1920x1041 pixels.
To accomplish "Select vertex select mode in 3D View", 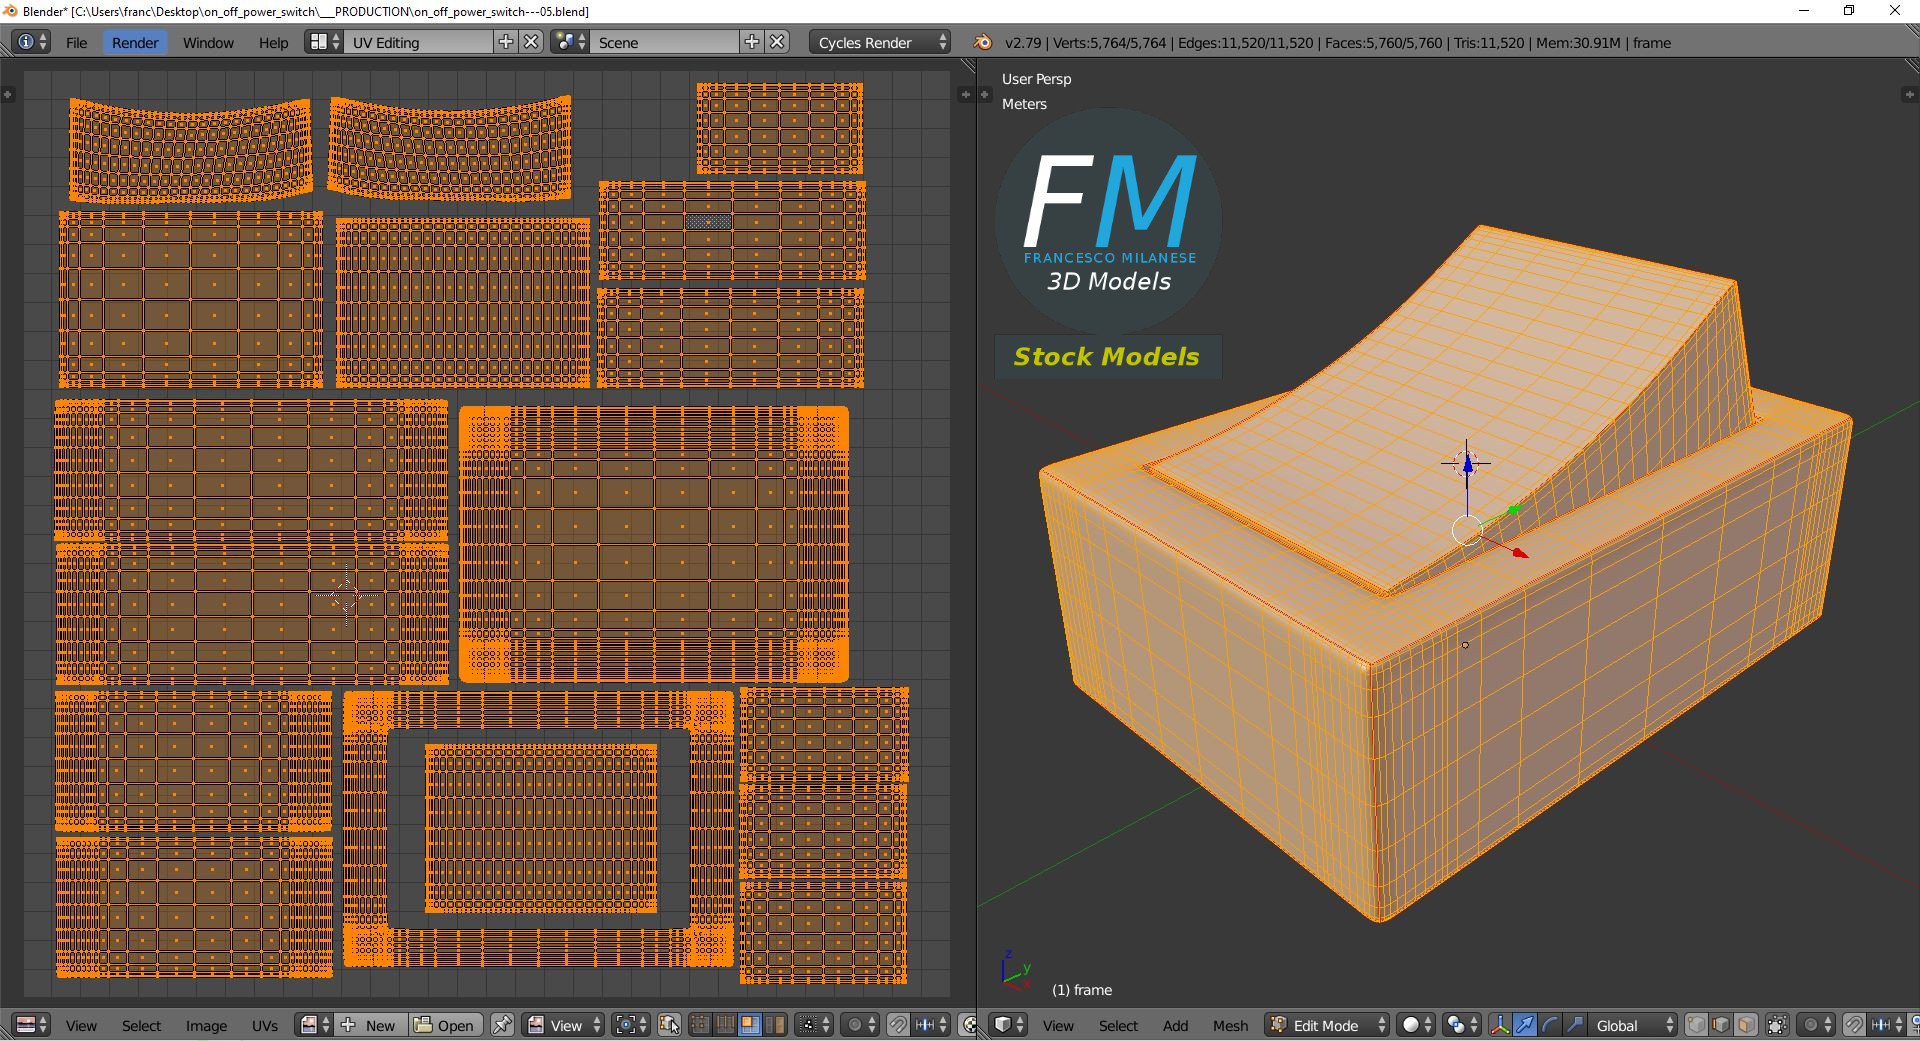I will (x=1696, y=1025).
